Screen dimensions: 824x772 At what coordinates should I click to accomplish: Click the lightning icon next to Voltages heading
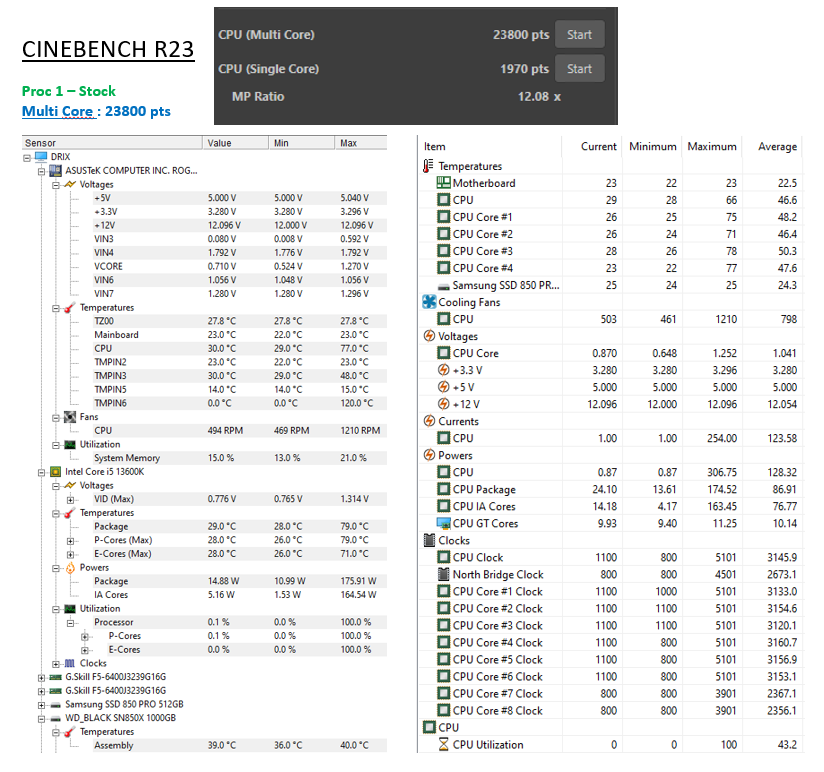coord(429,336)
